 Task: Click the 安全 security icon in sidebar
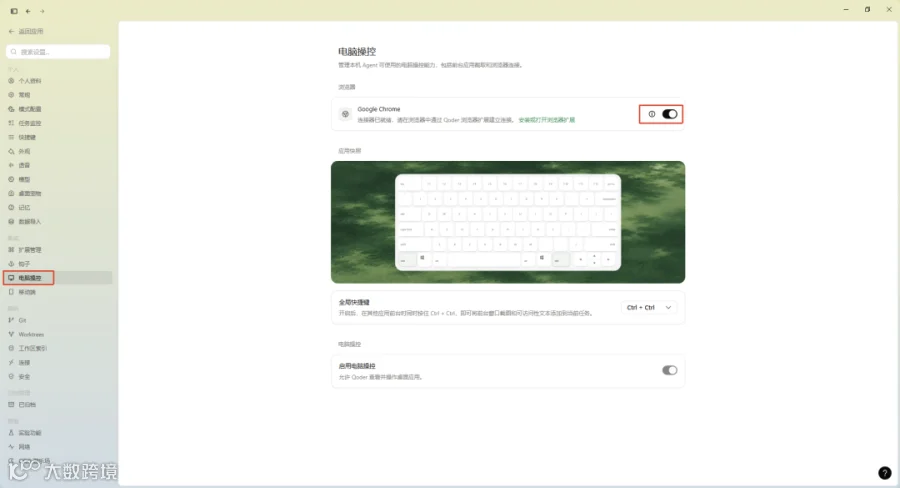coord(11,377)
